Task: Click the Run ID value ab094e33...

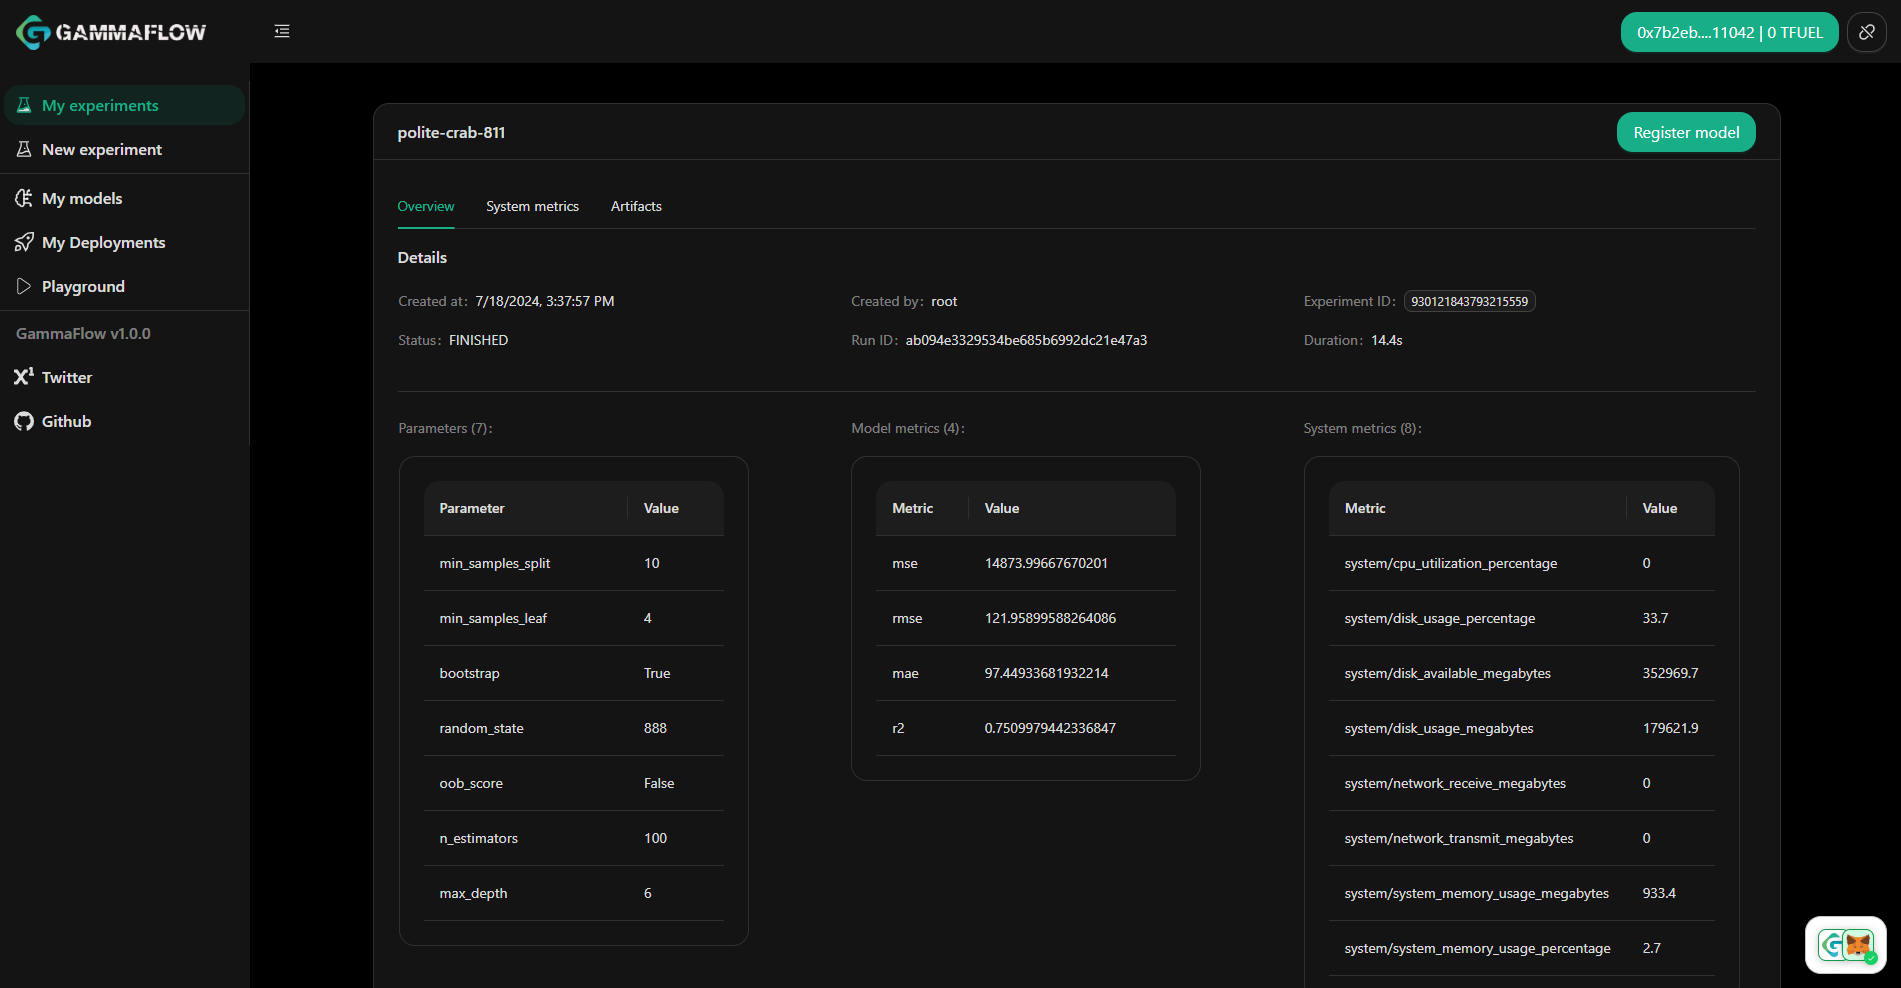Action: (x=1026, y=340)
